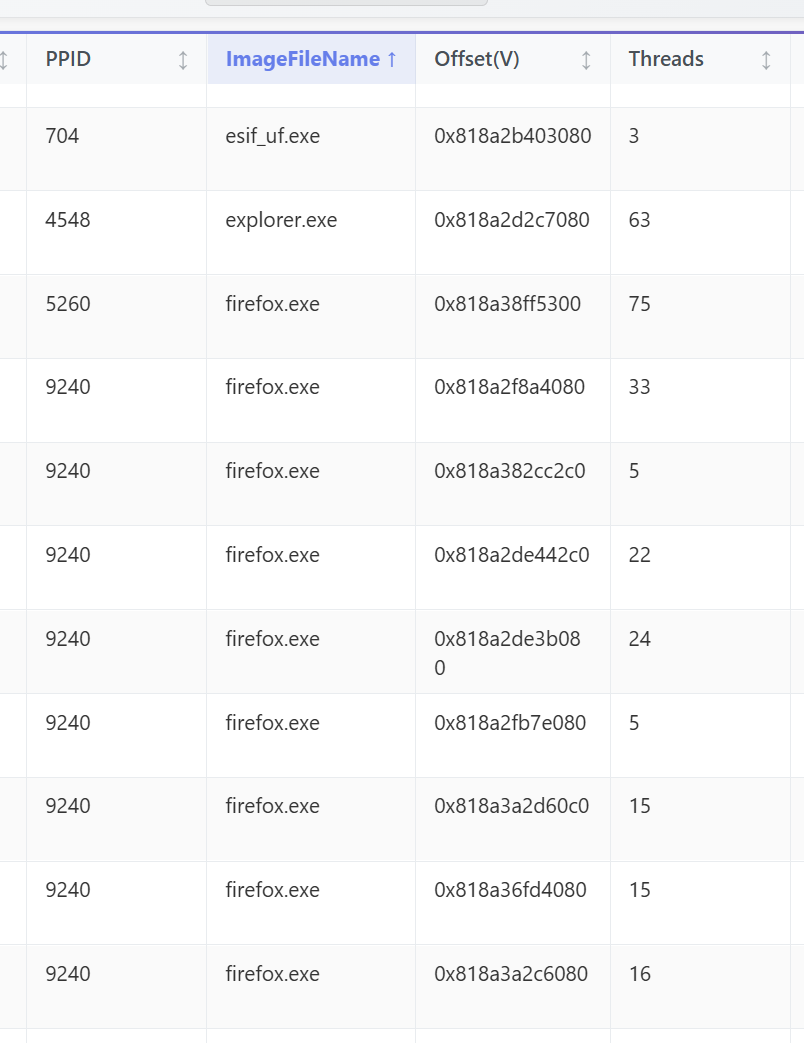Click the Offset(V) column sort arrows icon
Image resolution: width=804 pixels, height=1043 pixels.
coord(586,60)
